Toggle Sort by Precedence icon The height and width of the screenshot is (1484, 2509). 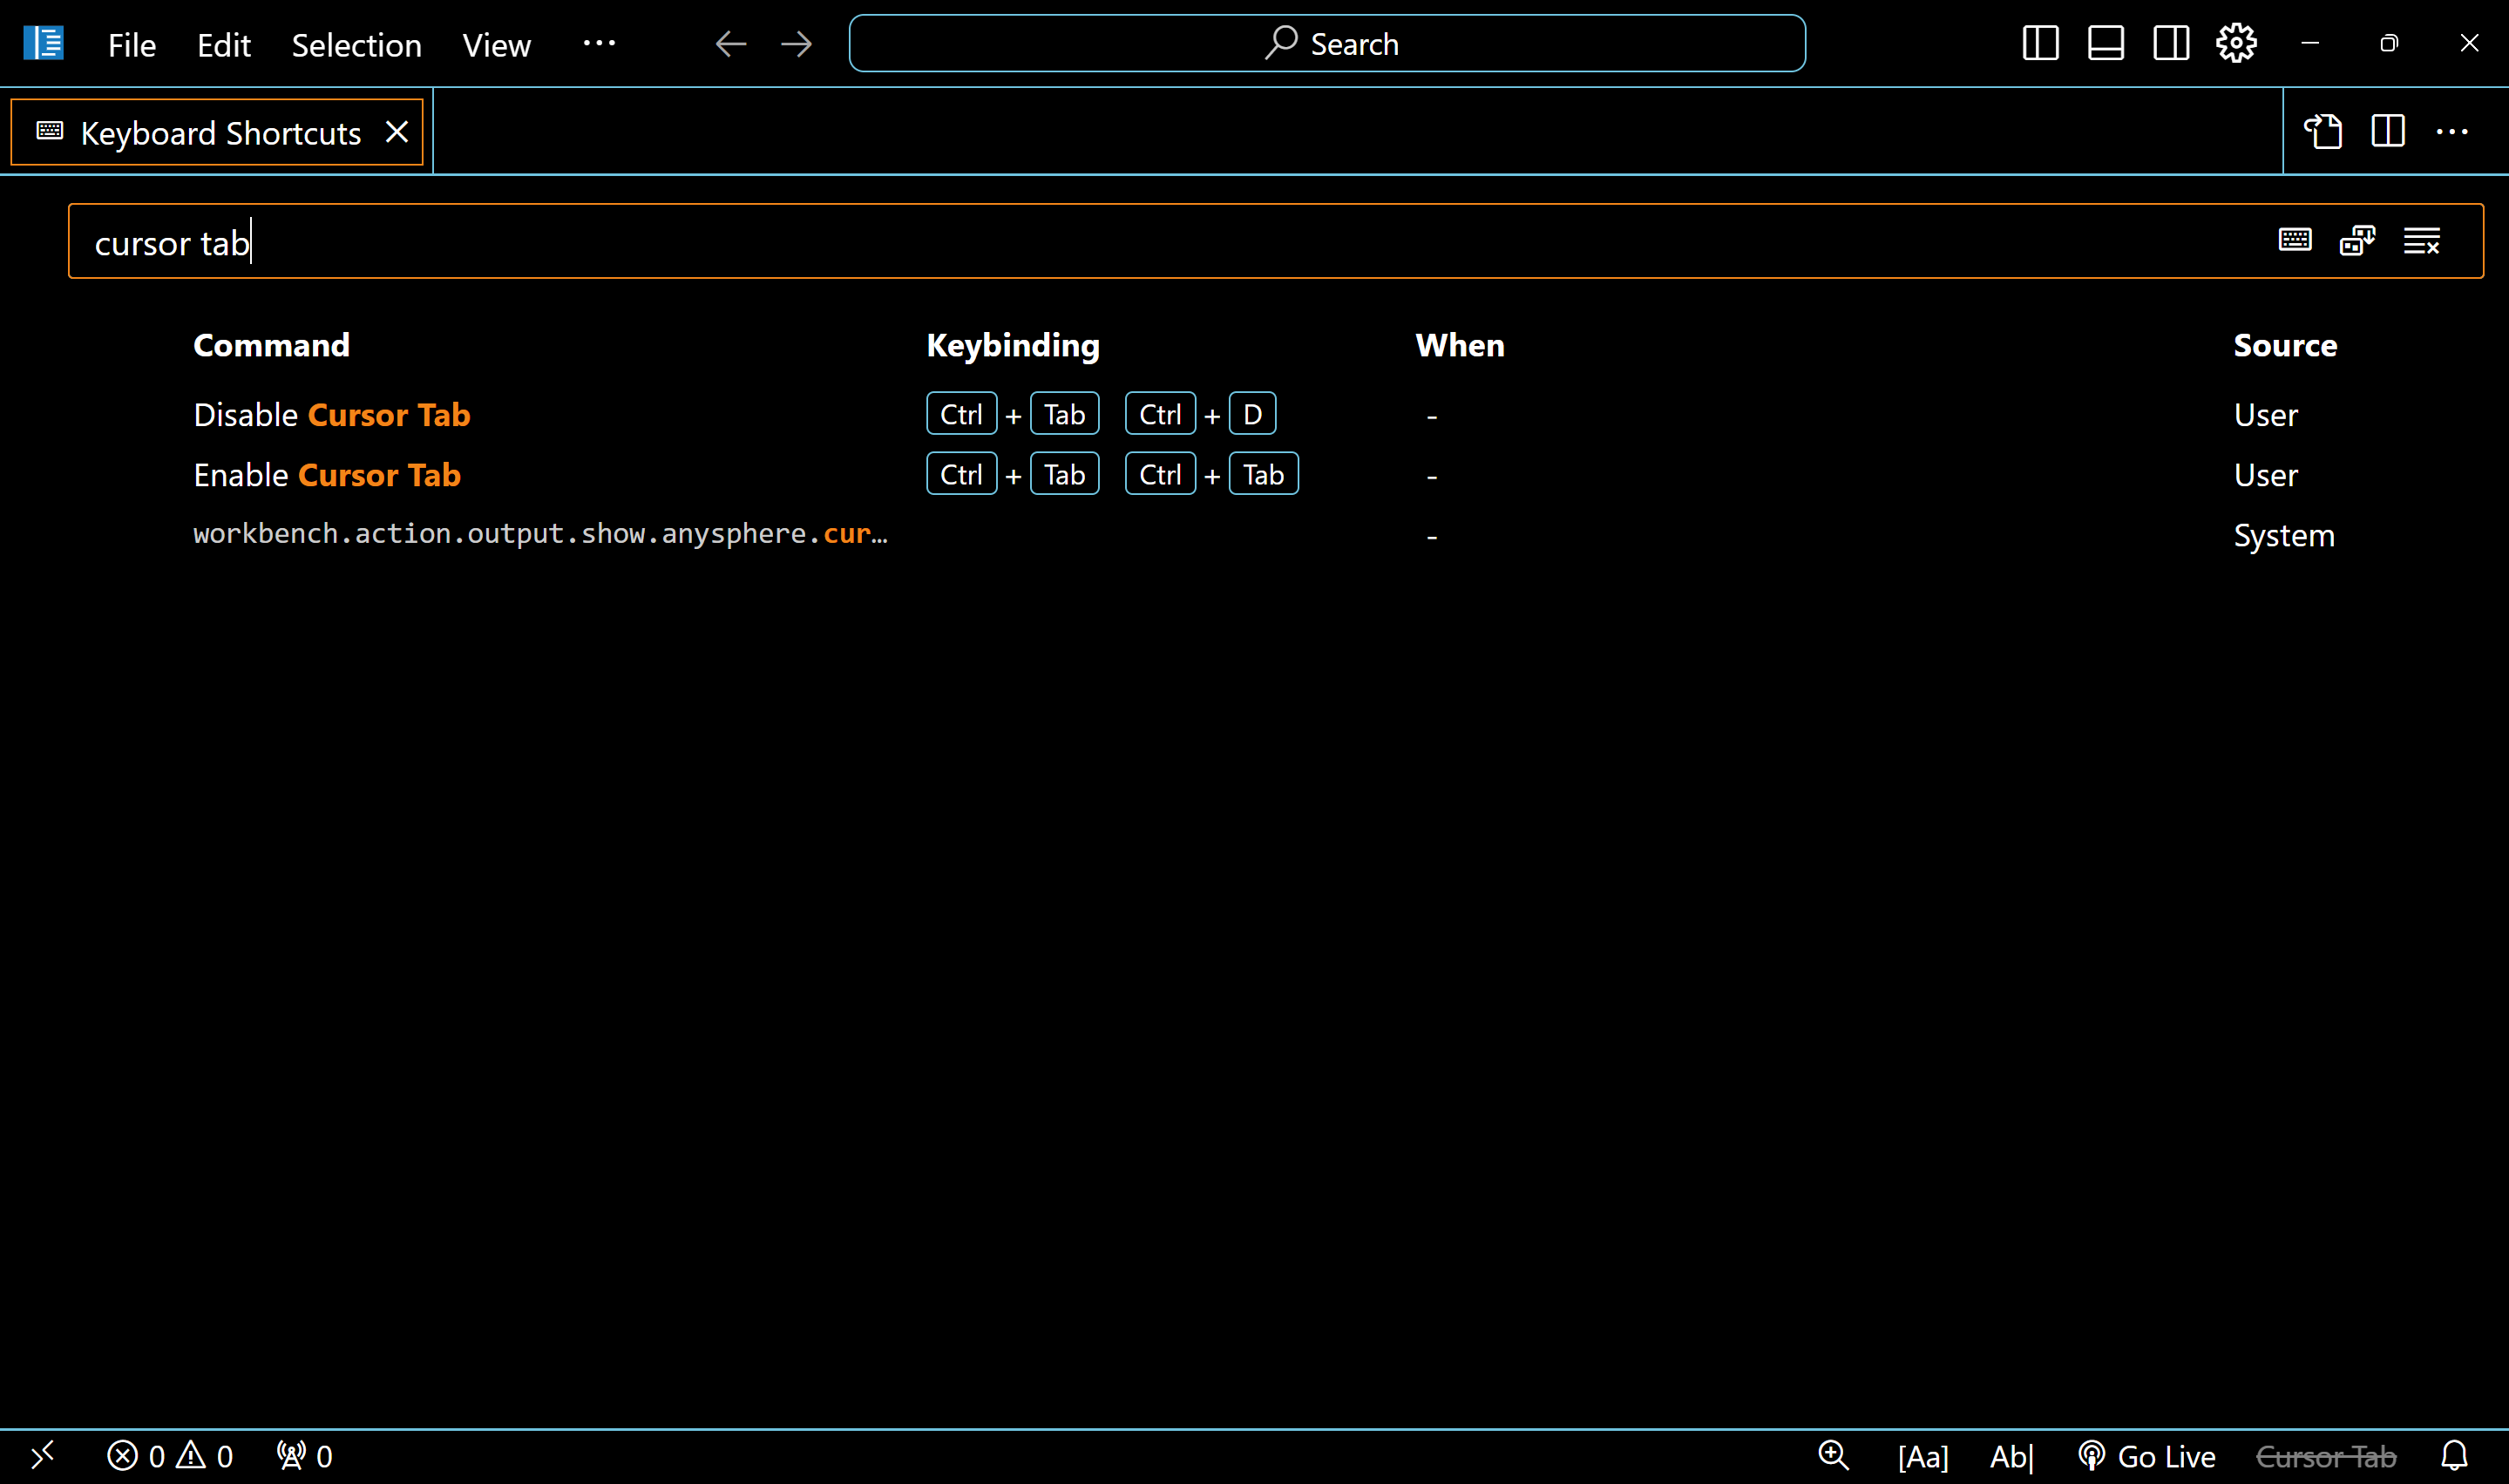tap(2358, 240)
